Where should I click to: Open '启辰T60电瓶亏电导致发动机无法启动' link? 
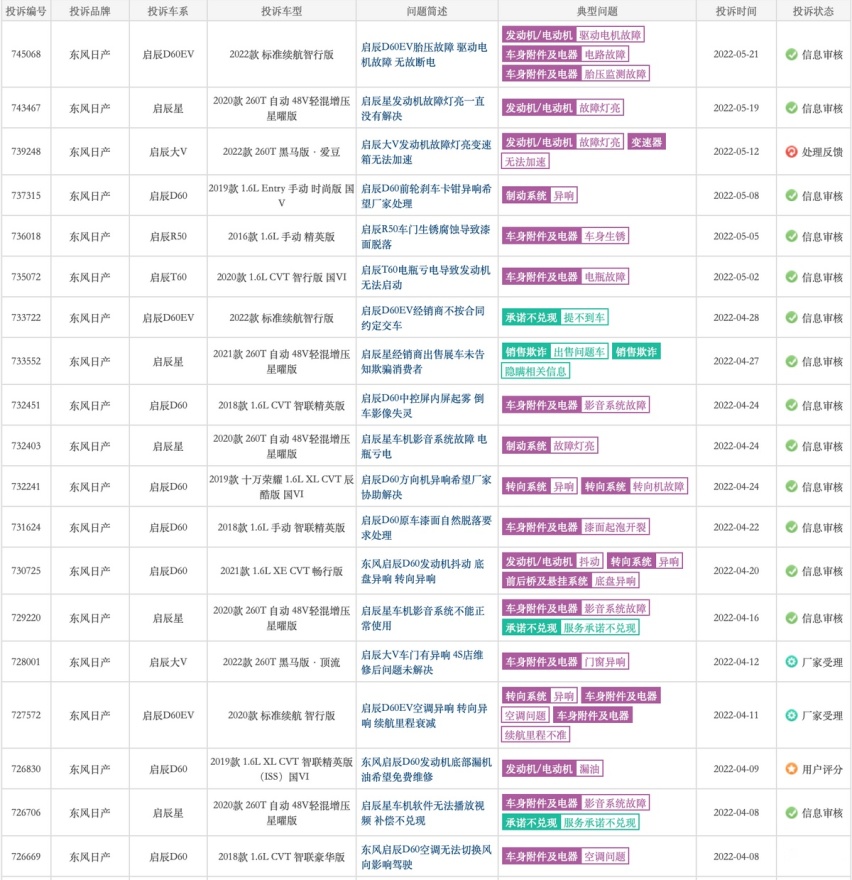(x=425, y=277)
